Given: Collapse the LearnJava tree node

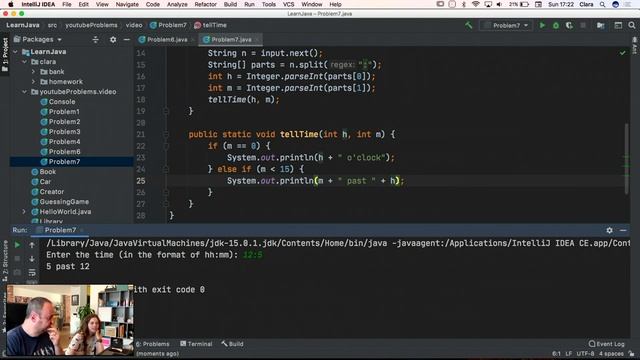Looking at the screenshot, I should (x=16, y=52).
